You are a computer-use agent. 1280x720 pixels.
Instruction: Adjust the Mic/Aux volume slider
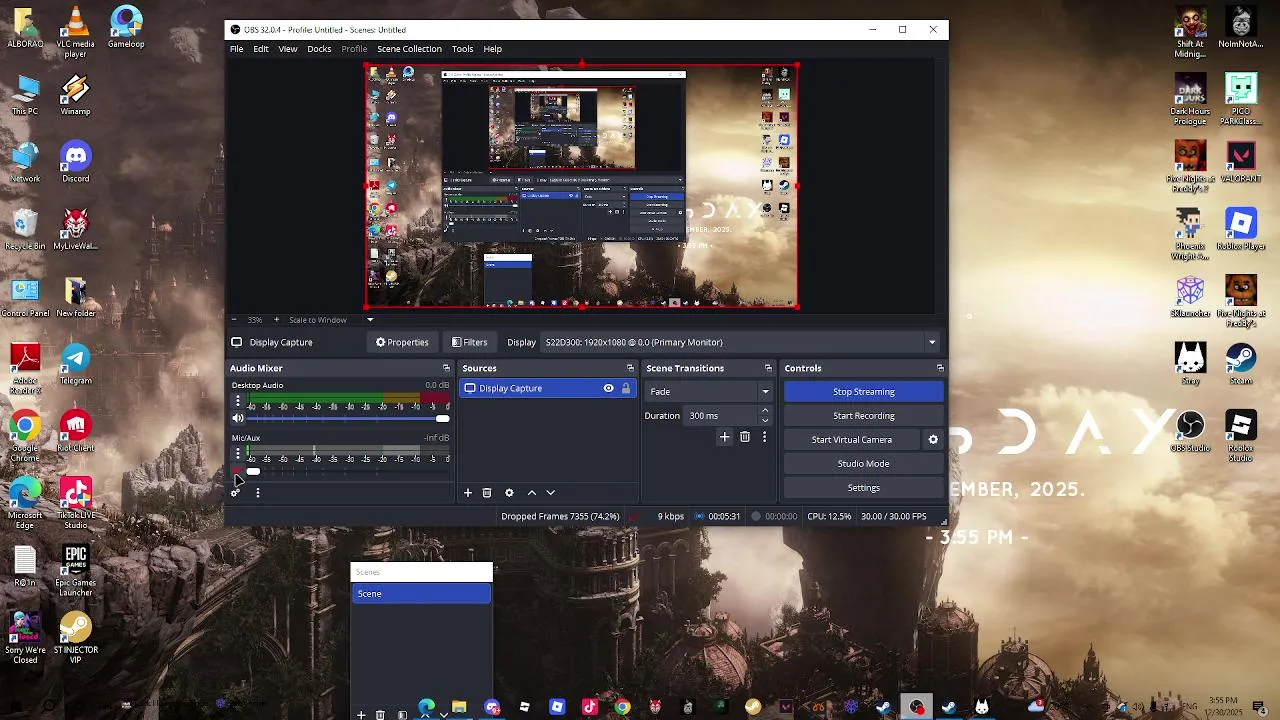[348, 472]
